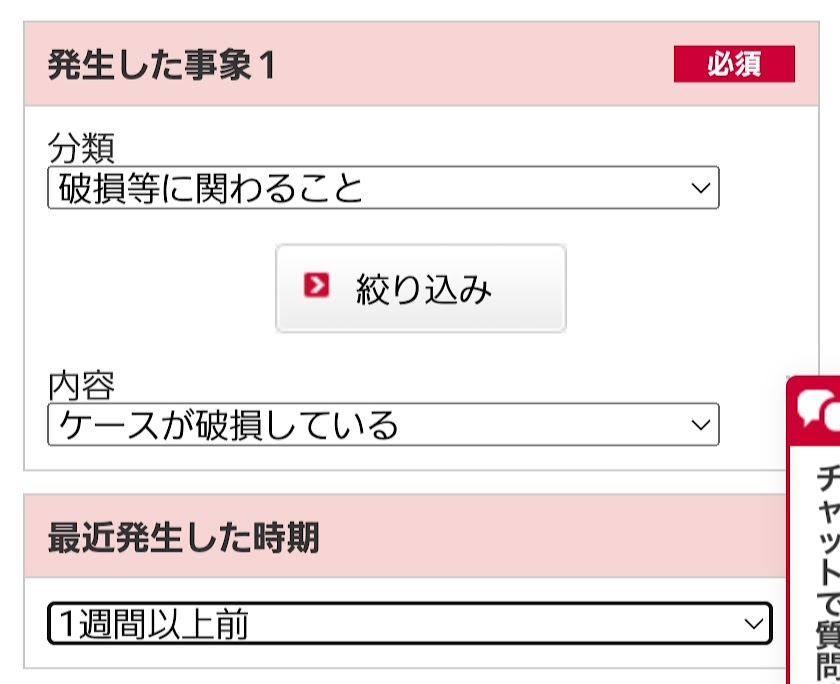Expand the 内容 dropdown showing ケースが破損している
840x684 pixels.
click(383, 425)
